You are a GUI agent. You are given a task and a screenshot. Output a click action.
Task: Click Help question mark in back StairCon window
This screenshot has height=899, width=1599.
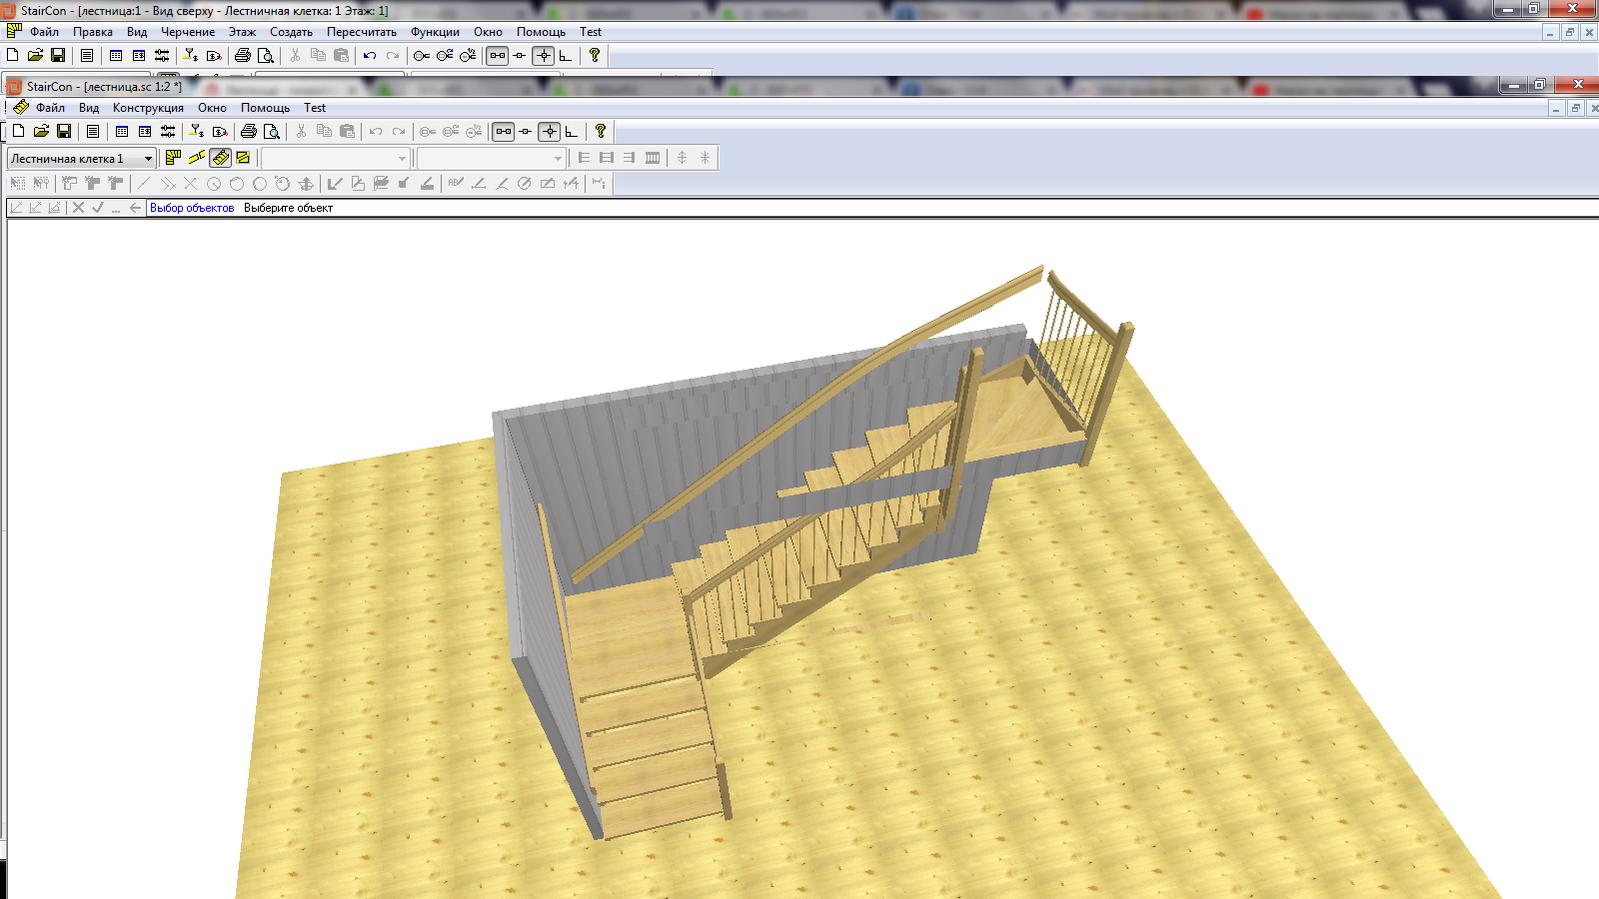pyautogui.click(x=594, y=56)
